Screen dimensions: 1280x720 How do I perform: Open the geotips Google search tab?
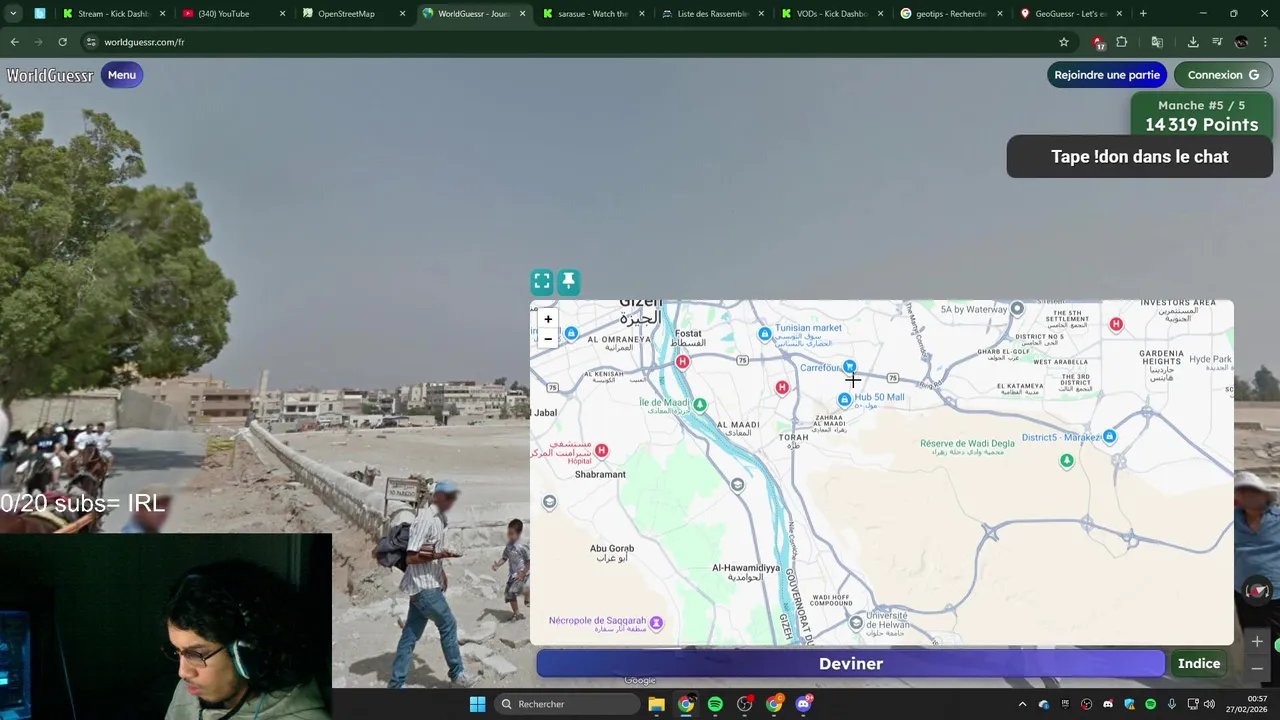tap(950, 14)
